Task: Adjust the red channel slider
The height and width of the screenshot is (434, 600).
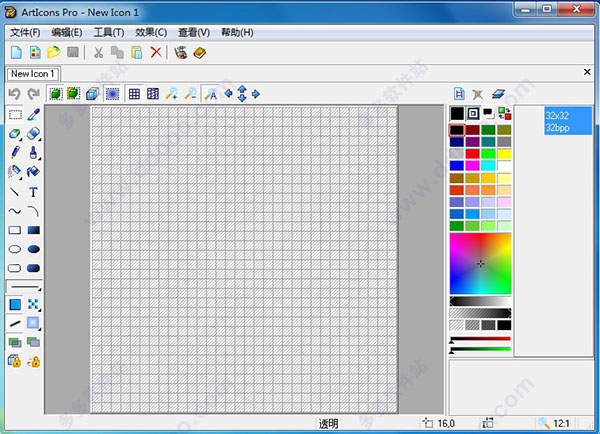Action: click(x=480, y=339)
